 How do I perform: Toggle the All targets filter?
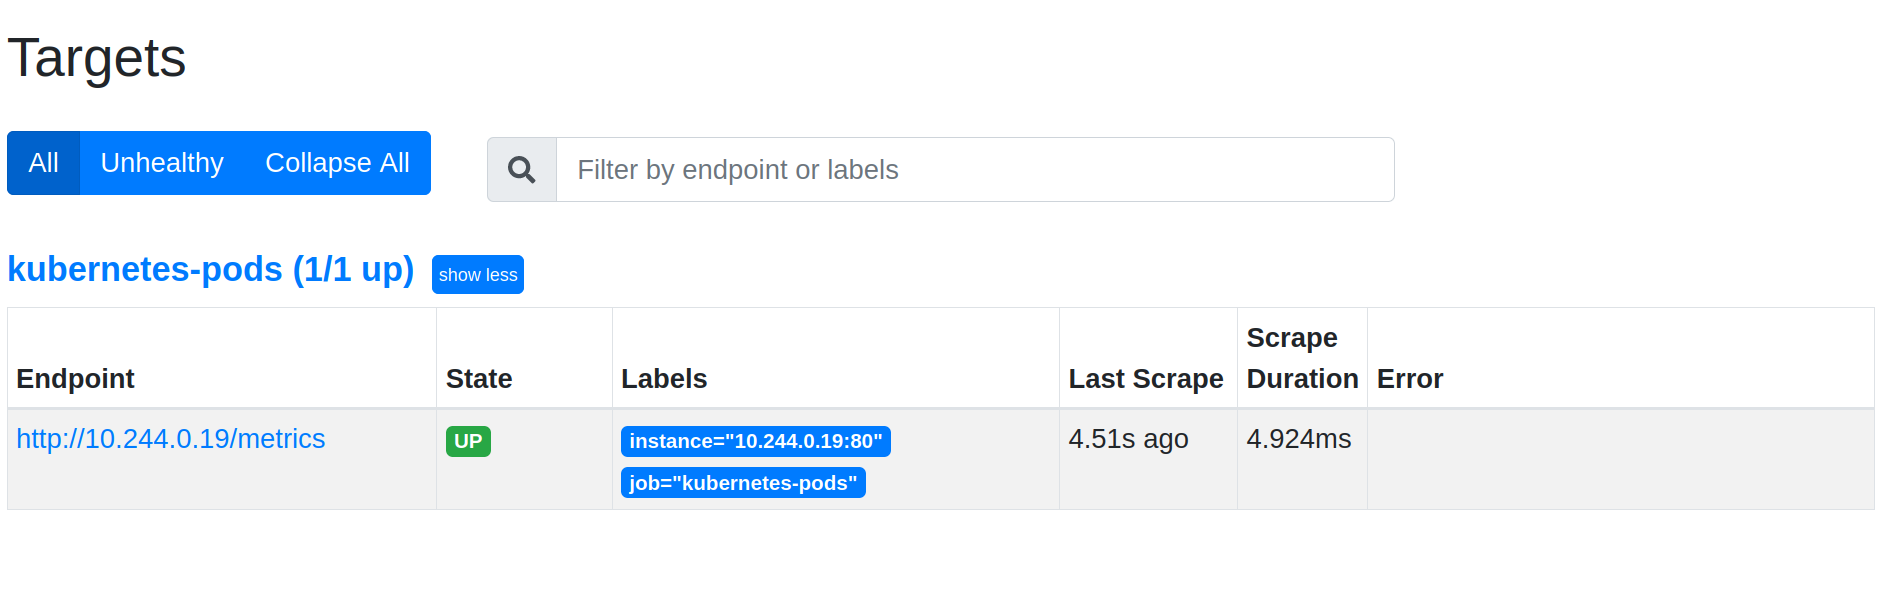43,162
